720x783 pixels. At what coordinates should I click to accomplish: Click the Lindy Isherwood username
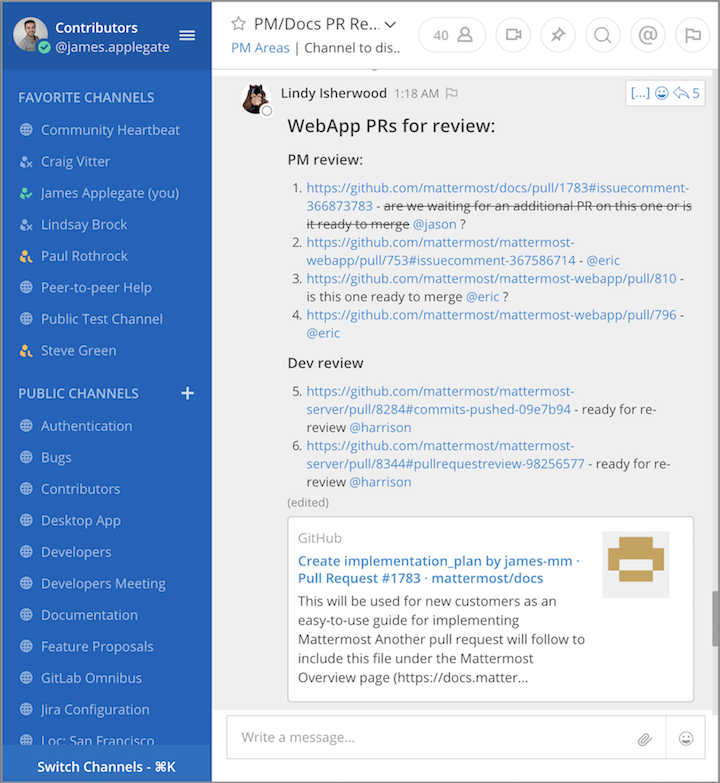(334, 93)
